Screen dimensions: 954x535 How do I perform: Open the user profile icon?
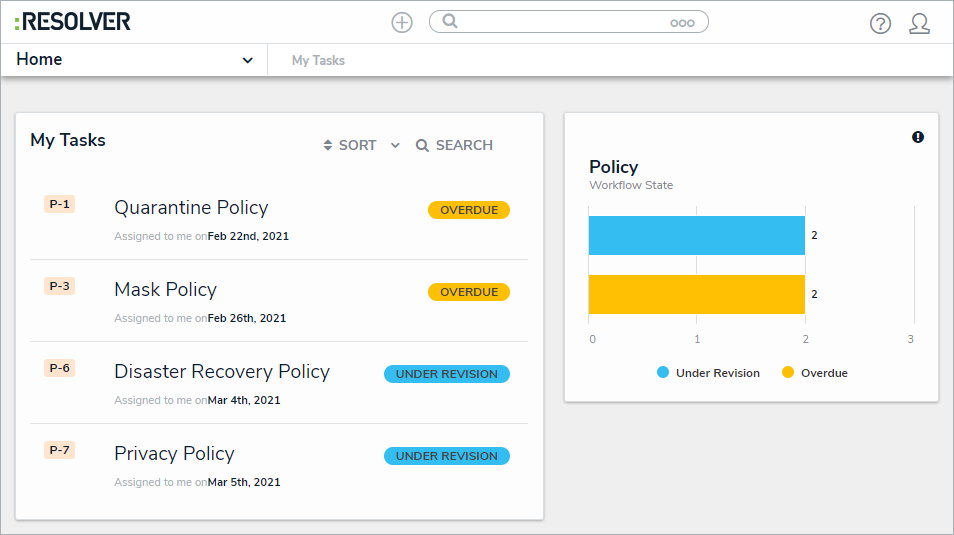(919, 24)
